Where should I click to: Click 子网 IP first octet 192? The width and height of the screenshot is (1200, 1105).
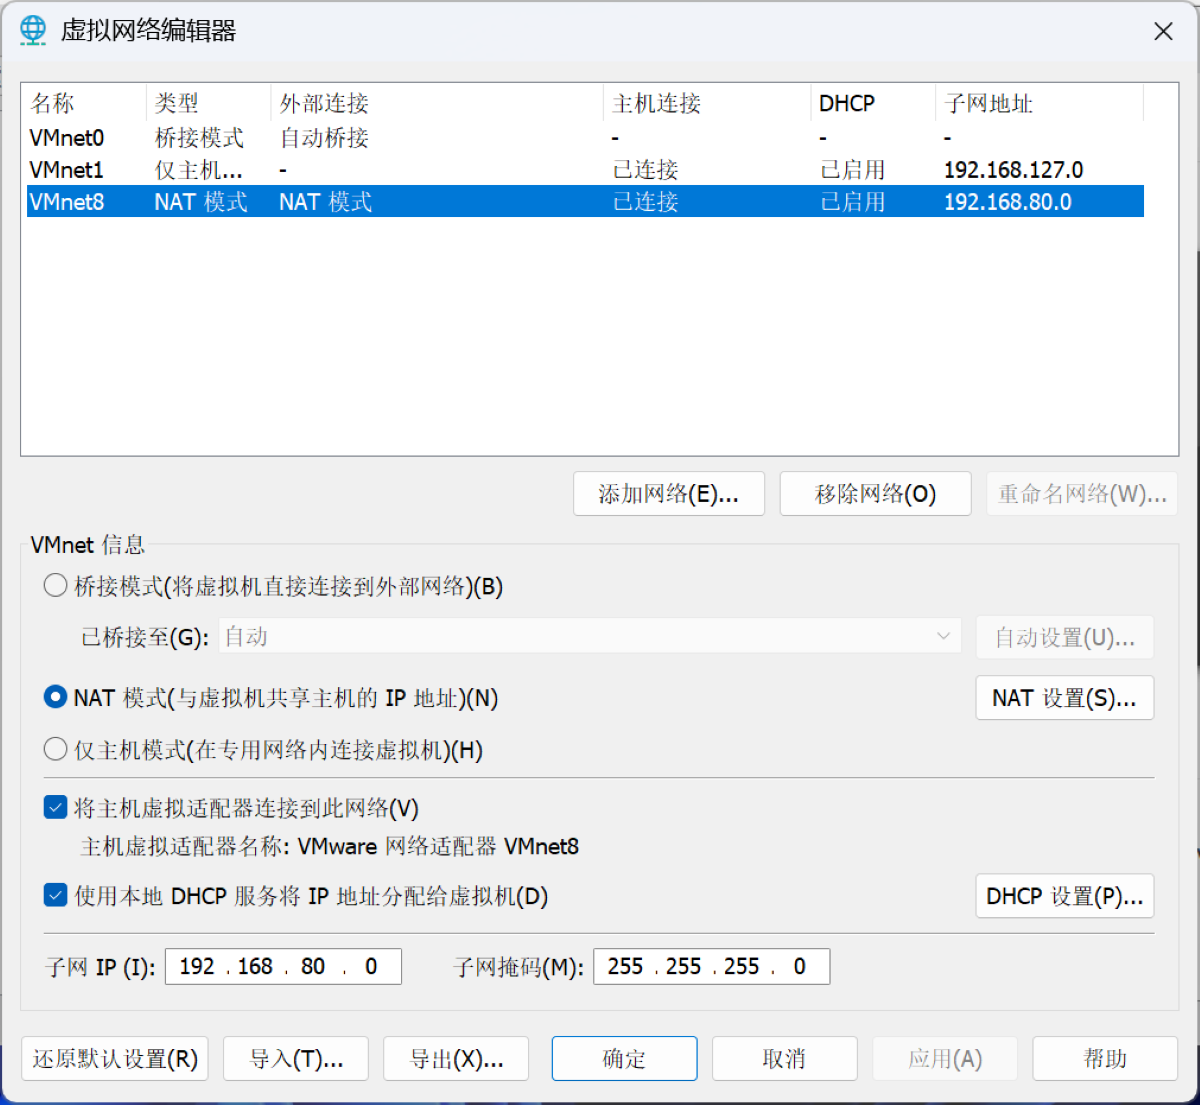tap(197, 966)
